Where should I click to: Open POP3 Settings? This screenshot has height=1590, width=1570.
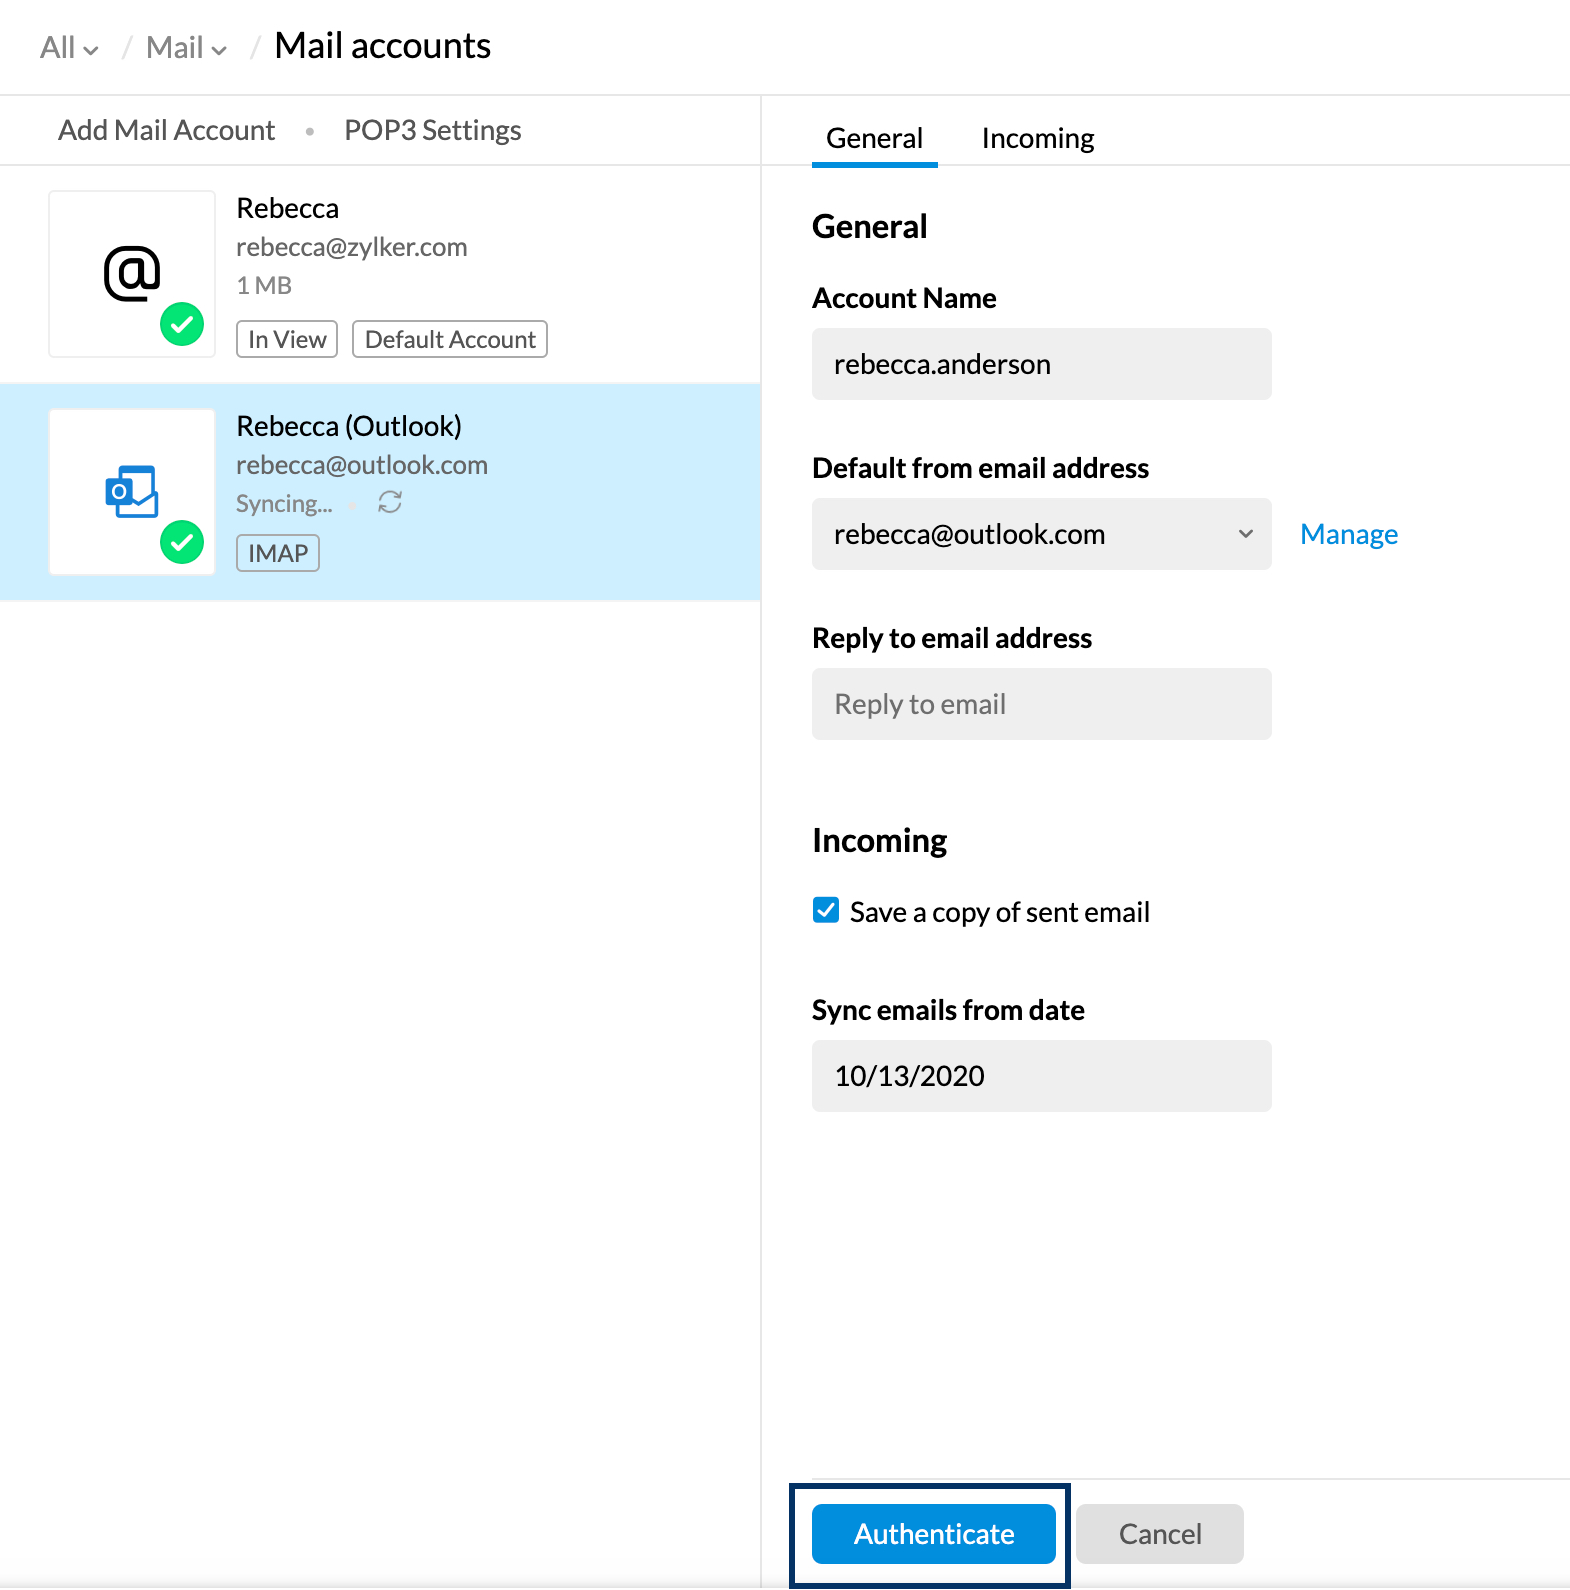coord(432,130)
